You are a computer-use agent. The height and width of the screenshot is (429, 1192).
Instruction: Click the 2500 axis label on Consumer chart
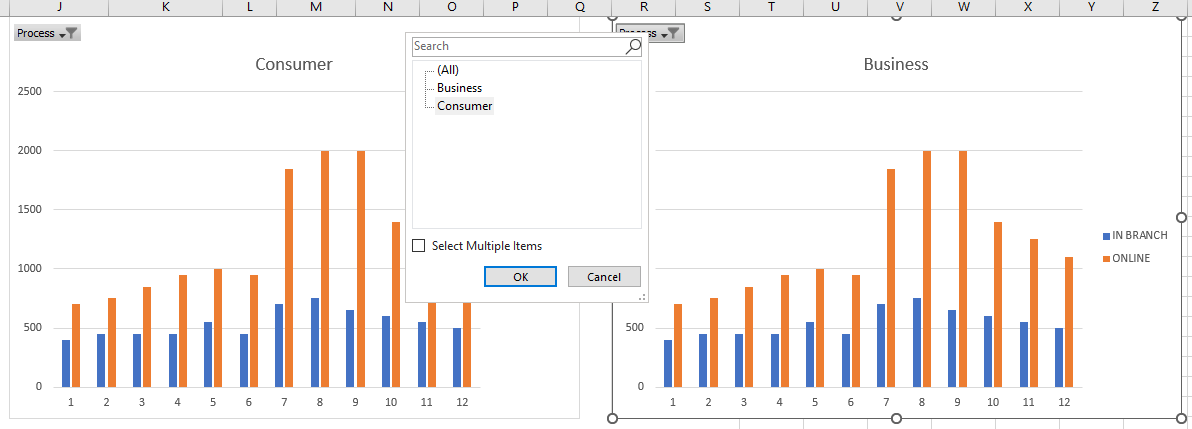tap(29, 92)
